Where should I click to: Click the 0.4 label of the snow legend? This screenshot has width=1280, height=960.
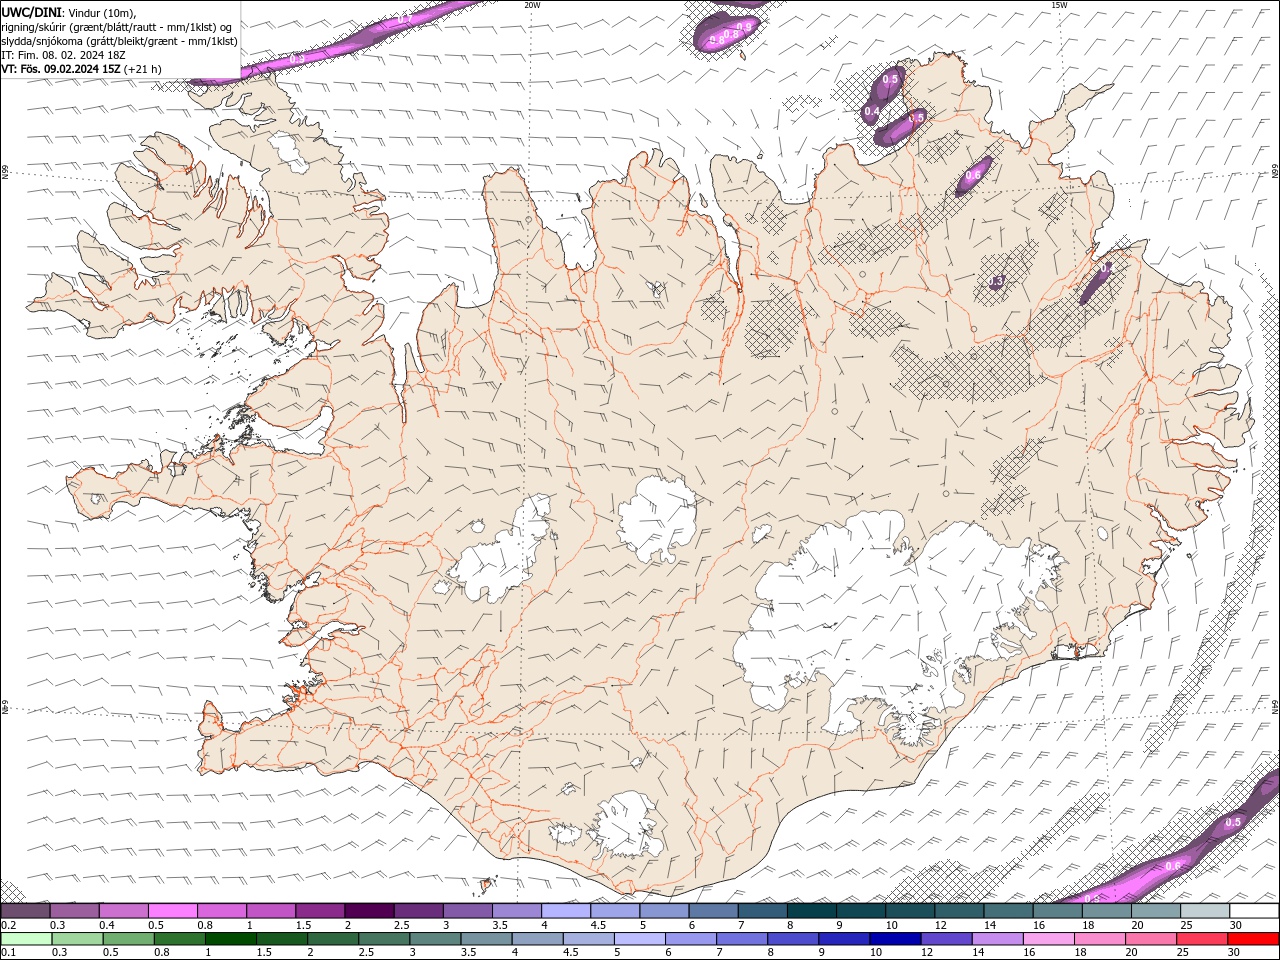tap(107, 925)
